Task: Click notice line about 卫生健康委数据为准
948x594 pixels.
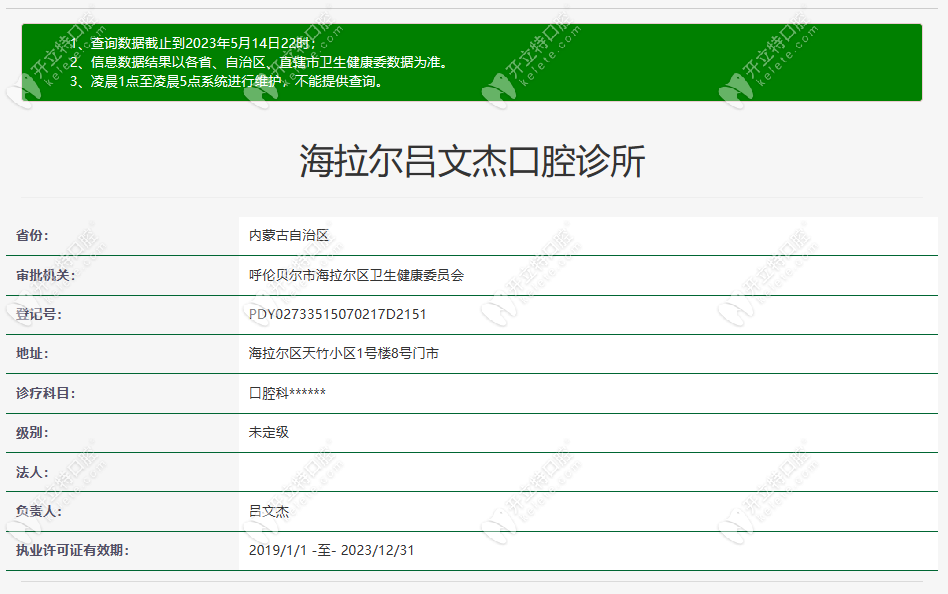Action: (x=261, y=62)
